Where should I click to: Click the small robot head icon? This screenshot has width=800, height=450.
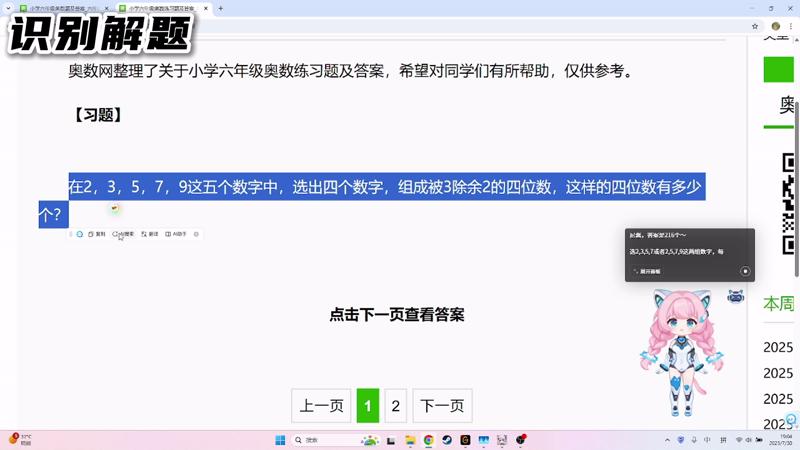[735, 296]
